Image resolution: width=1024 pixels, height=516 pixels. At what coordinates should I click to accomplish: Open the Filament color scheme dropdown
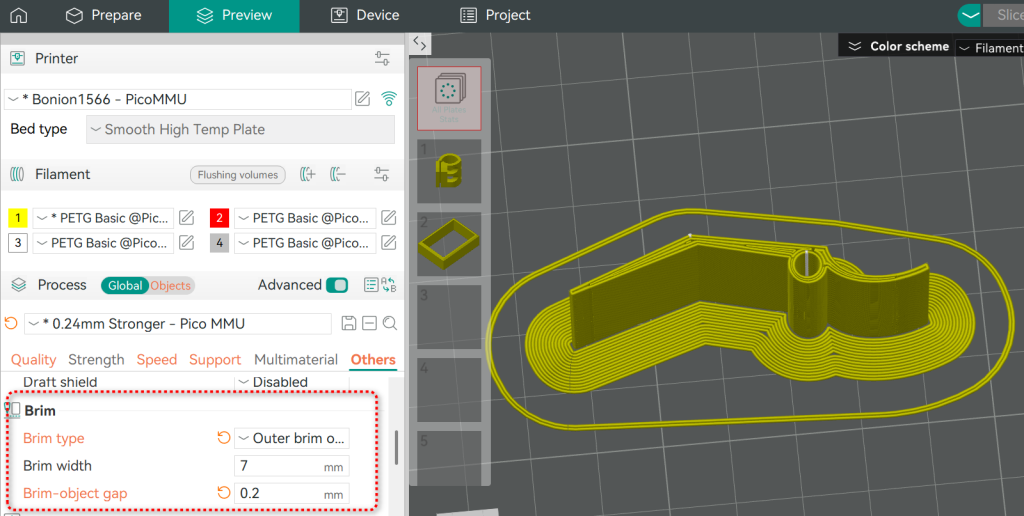coord(990,48)
